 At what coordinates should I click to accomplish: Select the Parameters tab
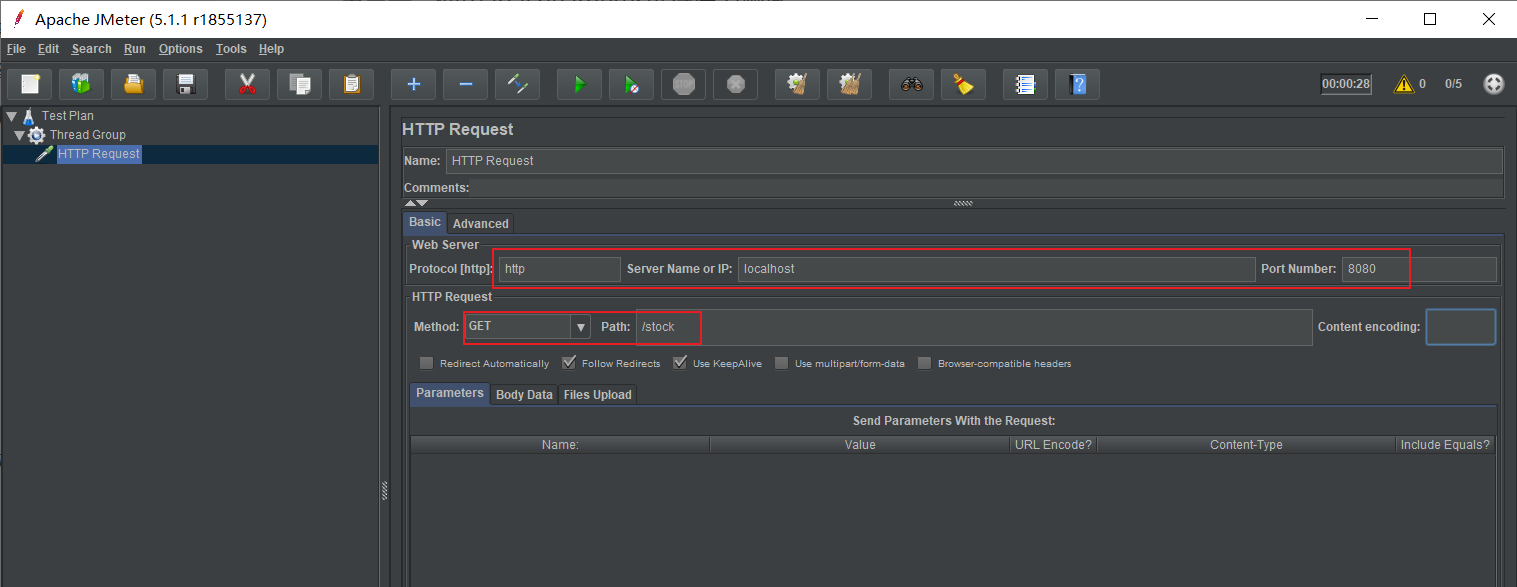(450, 393)
